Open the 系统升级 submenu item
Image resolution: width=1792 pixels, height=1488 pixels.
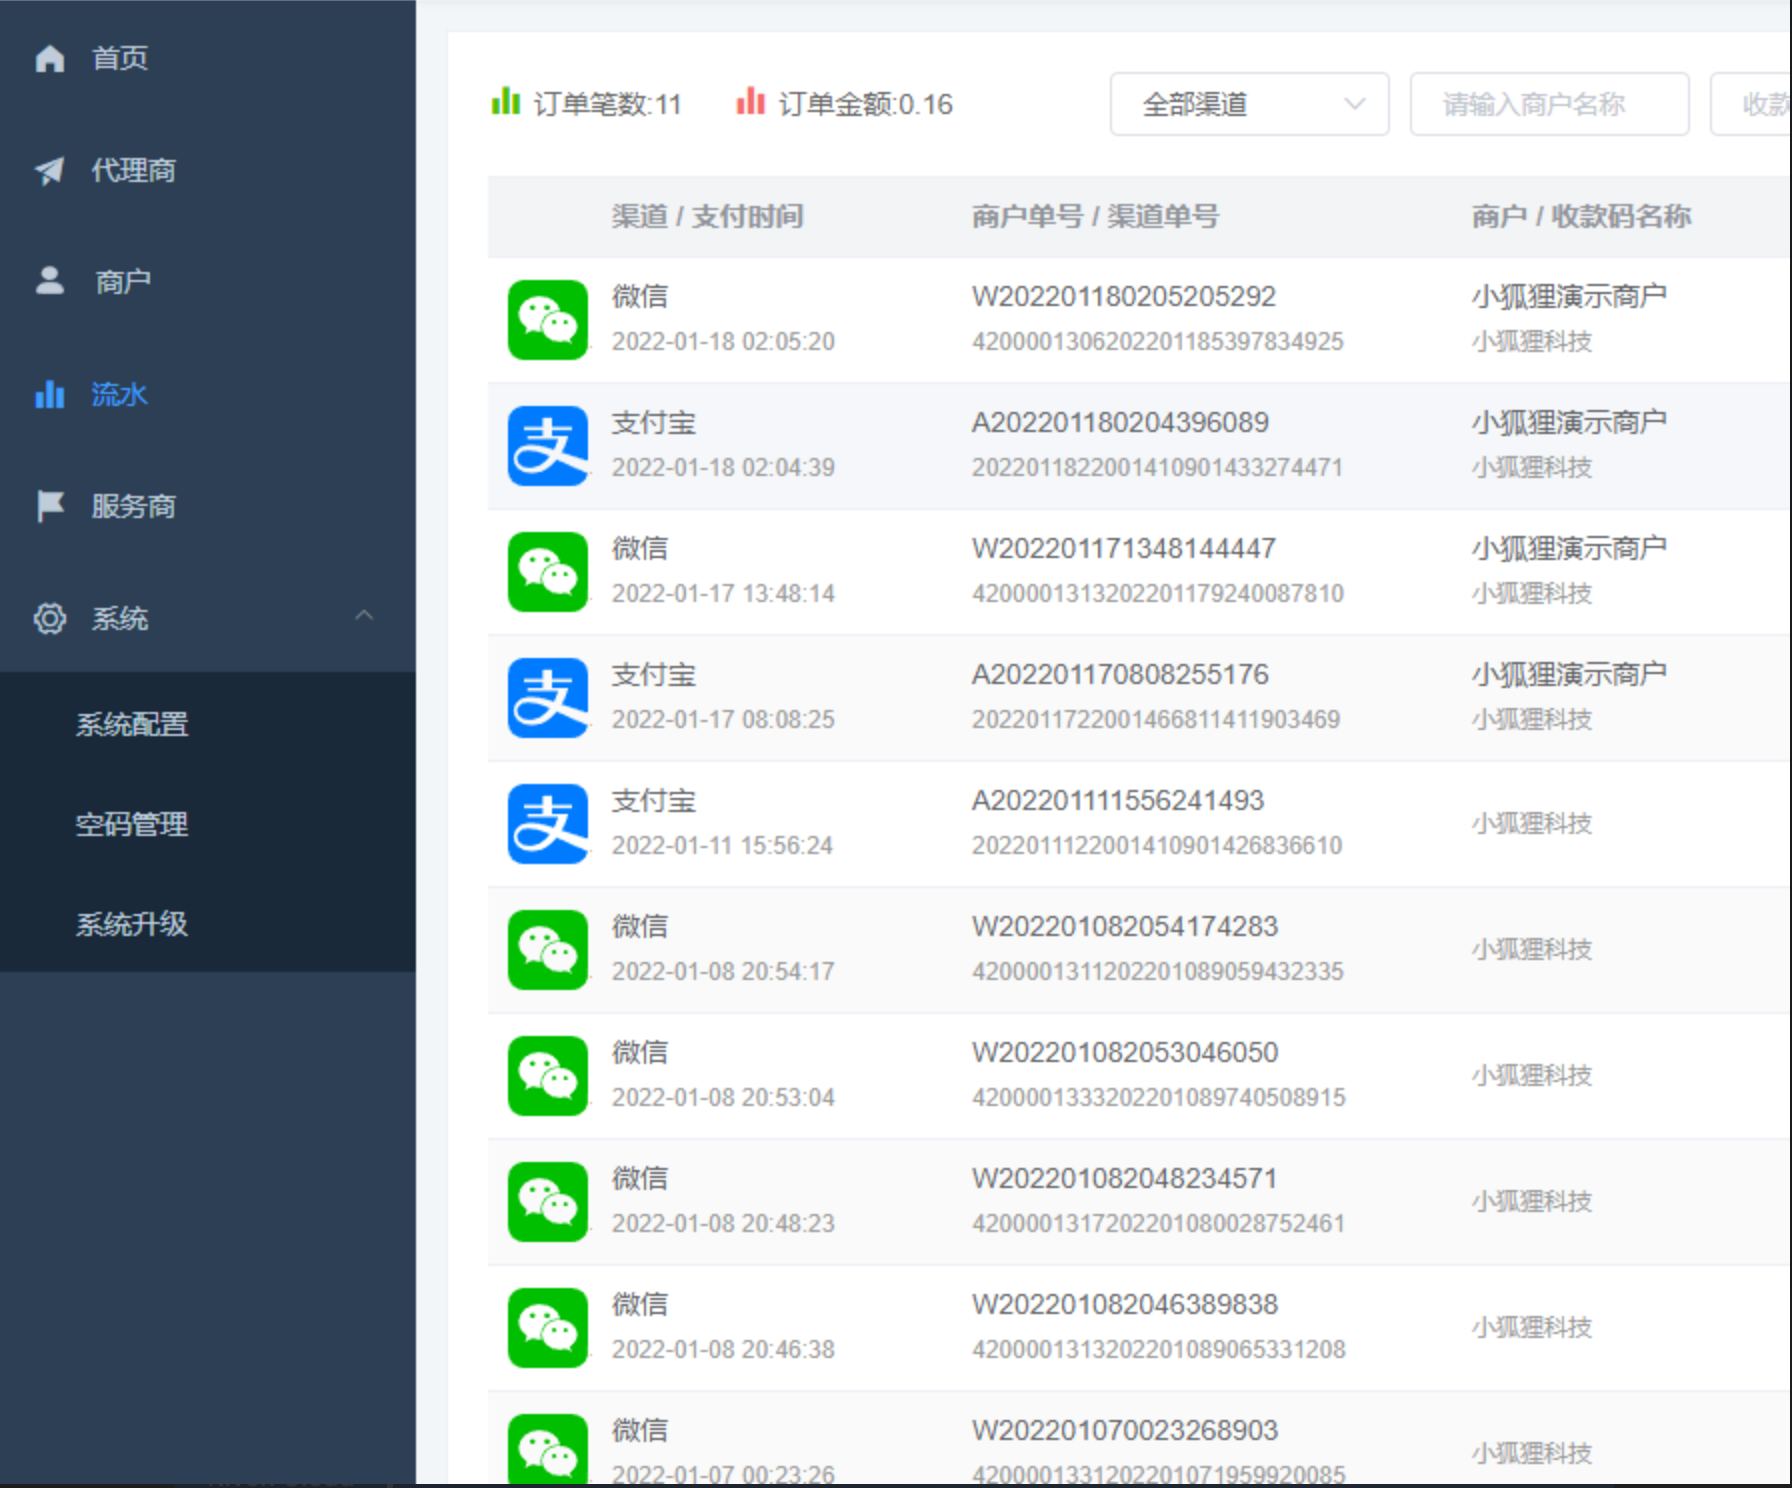click(207, 923)
